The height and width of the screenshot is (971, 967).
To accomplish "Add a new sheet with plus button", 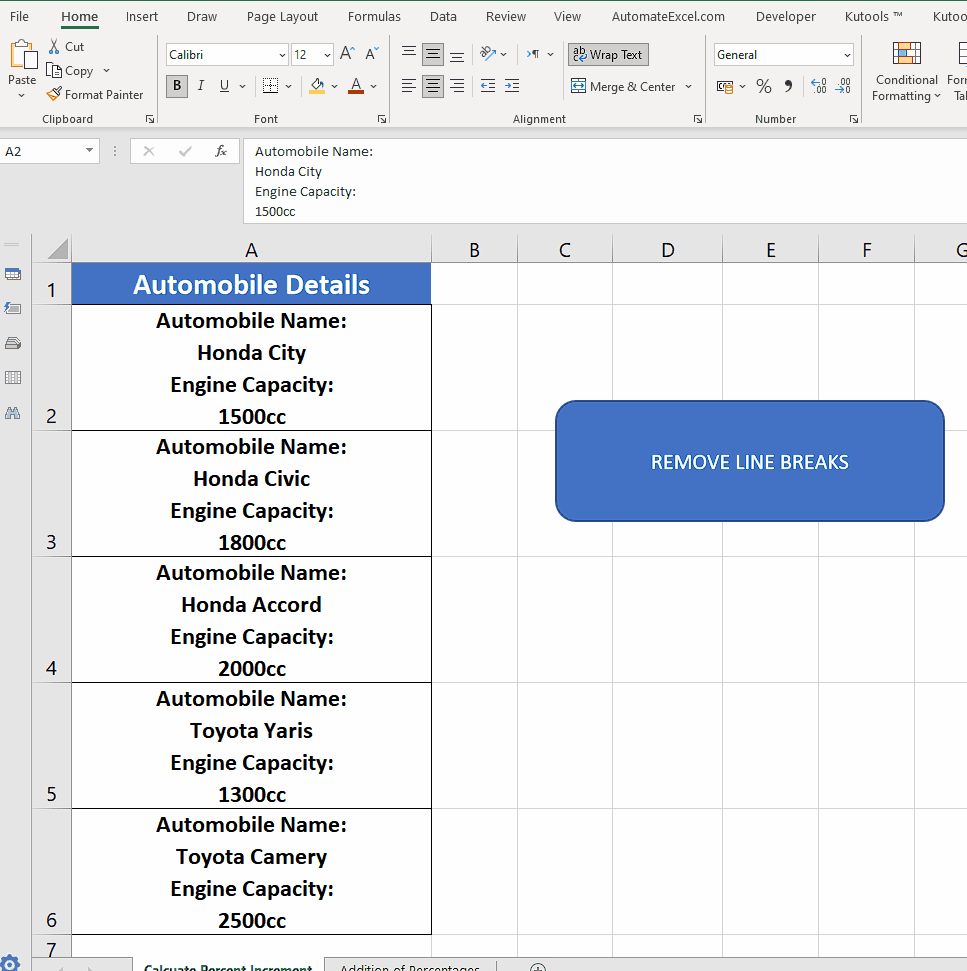I will [537, 967].
